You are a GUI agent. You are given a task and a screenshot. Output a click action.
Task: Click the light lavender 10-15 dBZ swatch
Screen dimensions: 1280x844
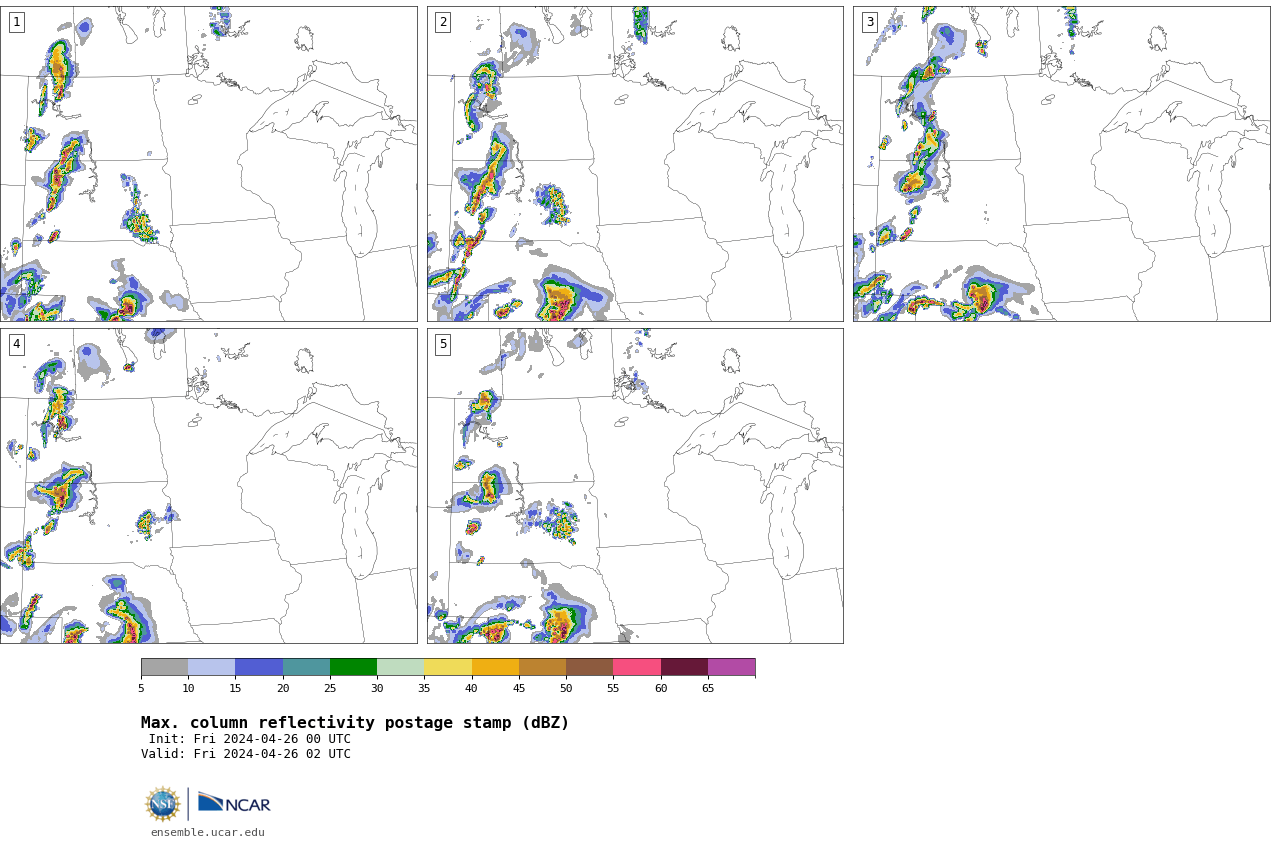point(212,667)
